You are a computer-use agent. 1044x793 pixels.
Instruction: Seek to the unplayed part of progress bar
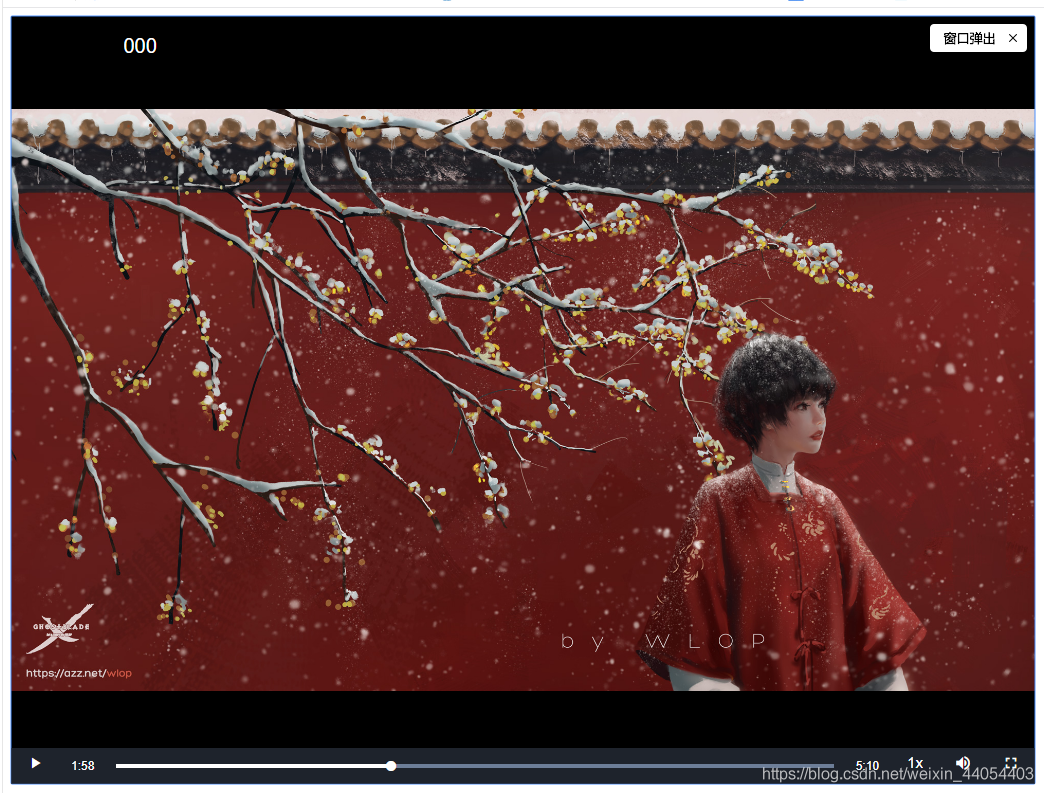615,766
